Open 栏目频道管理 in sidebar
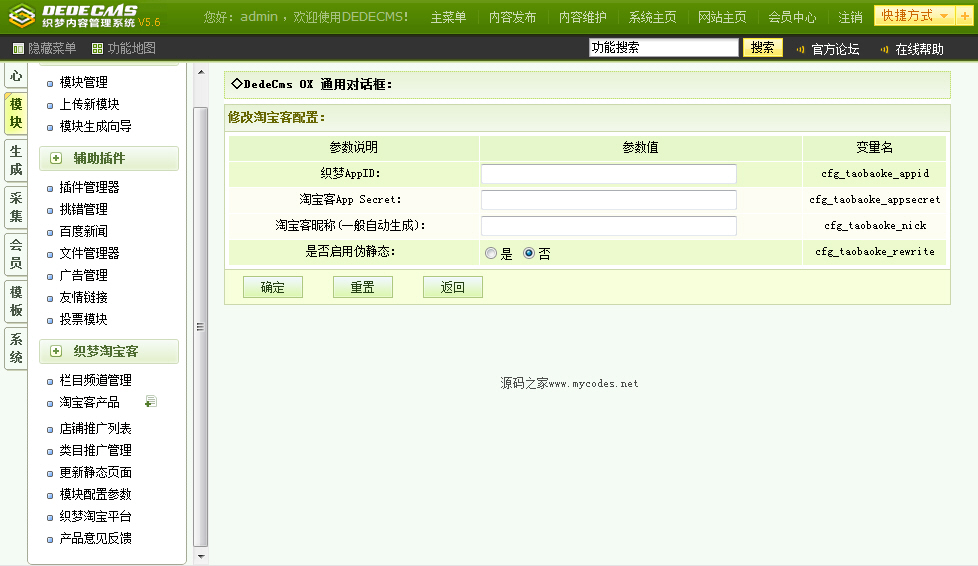 click(95, 380)
